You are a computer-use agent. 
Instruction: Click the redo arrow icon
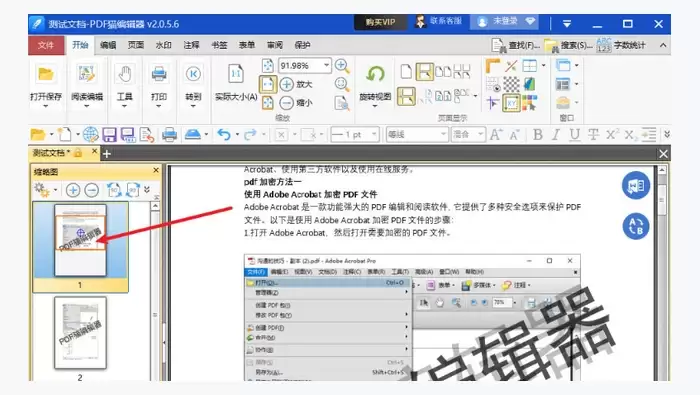250,134
